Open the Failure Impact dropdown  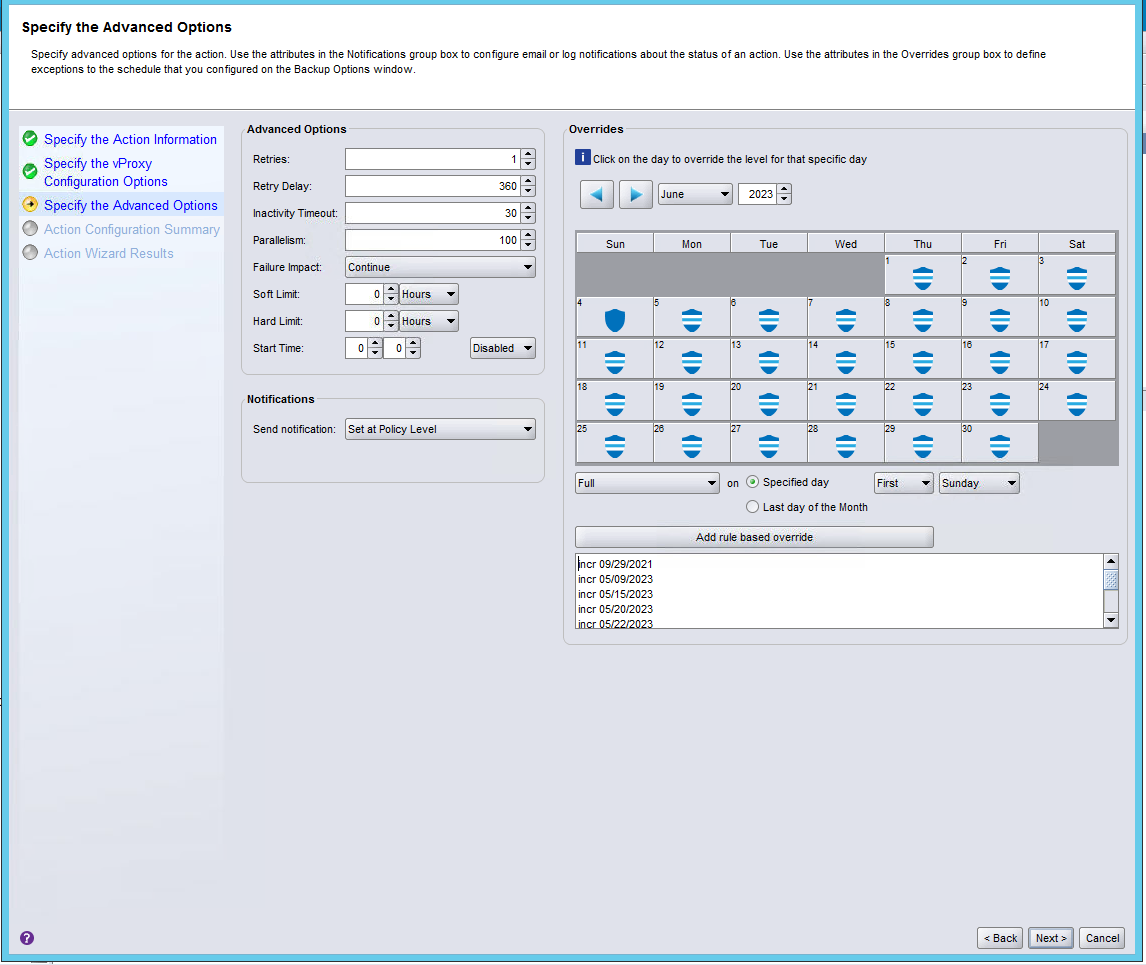coord(440,267)
